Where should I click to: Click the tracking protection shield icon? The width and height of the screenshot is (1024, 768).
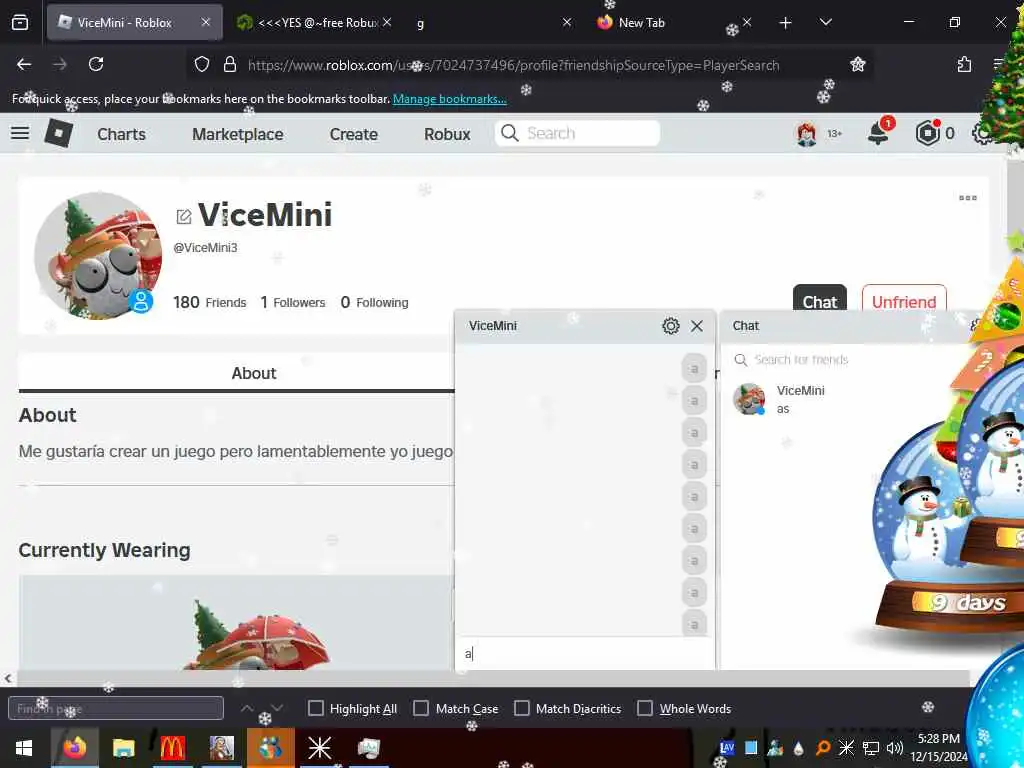(202, 64)
